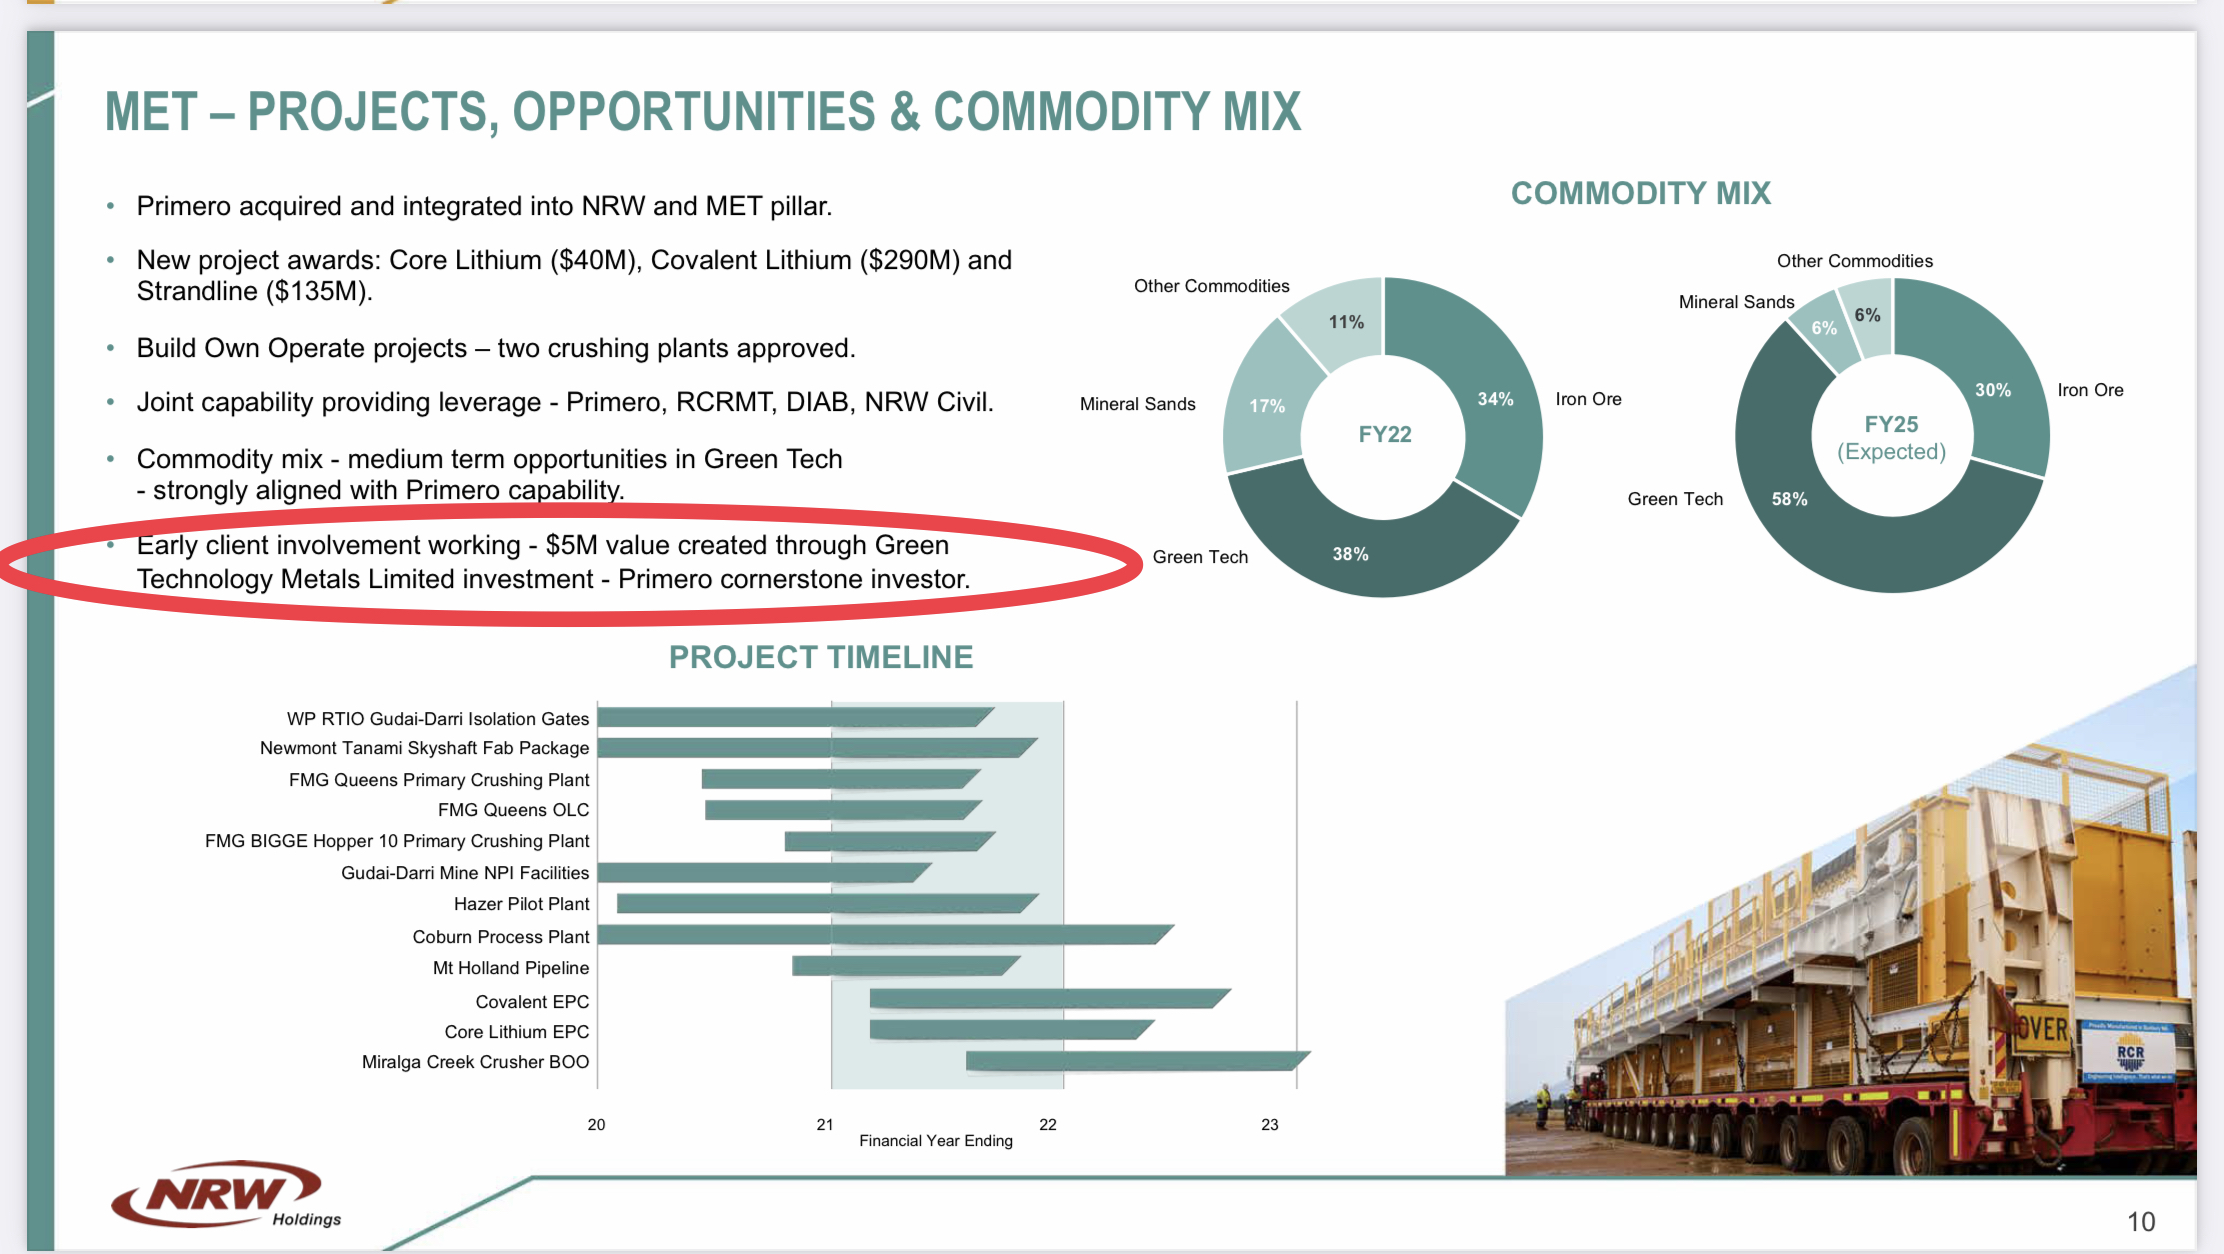Click the Core Lithium EPC timeline bar
Screen dimensions: 2224x1254
[x=1012, y=1029]
